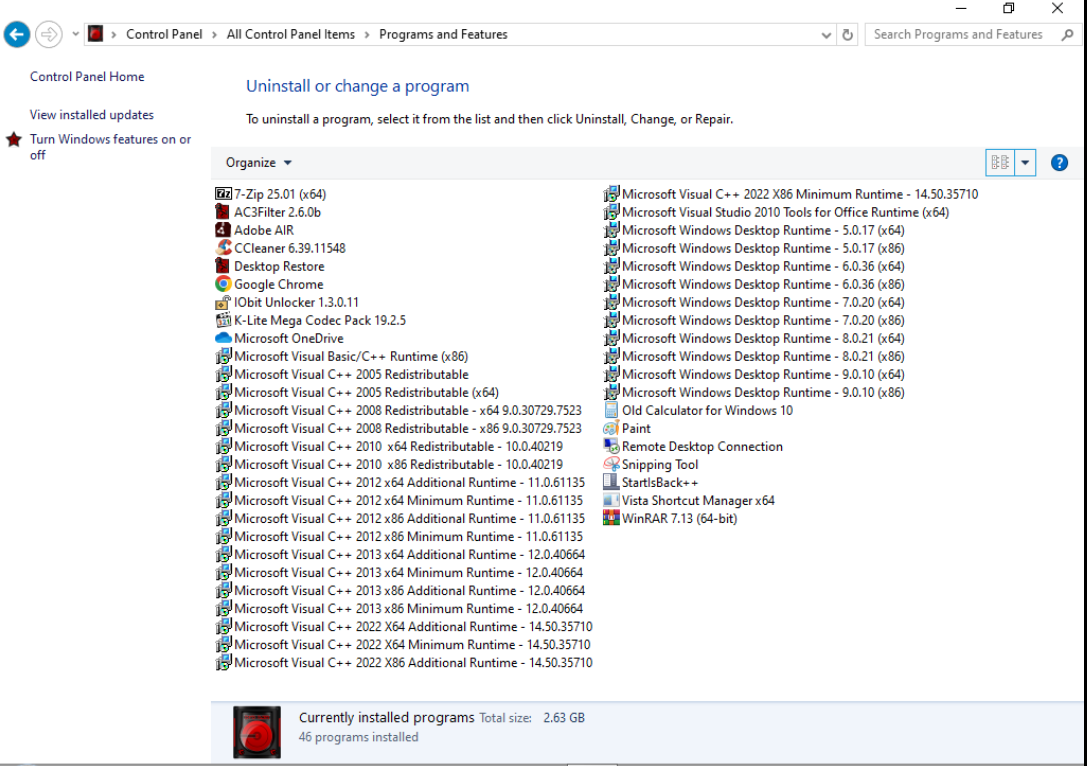Click the Old Calculator for Windows 10 icon
Screen dimensions: 1087x766
coord(611,410)
